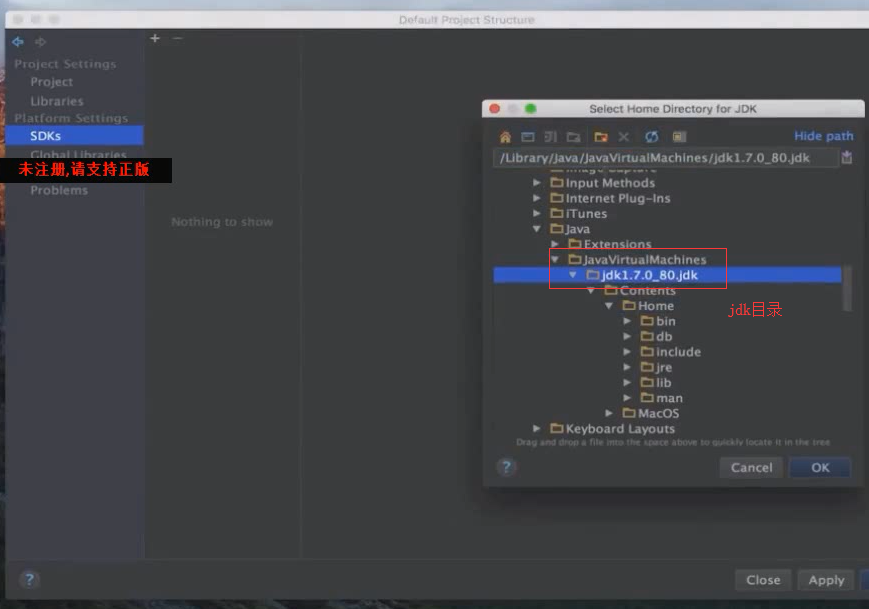Viewport: 869px width, 609px height.
Task: Click the New Folder icon in chooser toolbar
Action: point(601,136)
